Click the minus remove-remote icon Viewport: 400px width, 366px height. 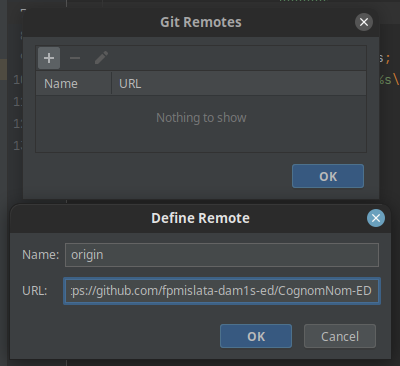point(75,58)
